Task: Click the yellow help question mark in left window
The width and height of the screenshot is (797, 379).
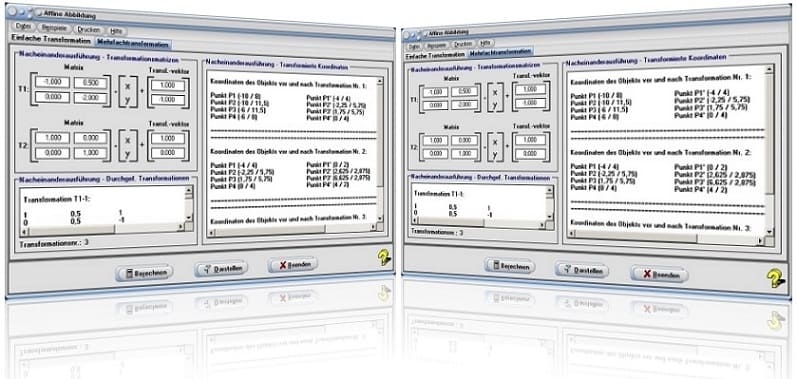Action: pos(385,258)
